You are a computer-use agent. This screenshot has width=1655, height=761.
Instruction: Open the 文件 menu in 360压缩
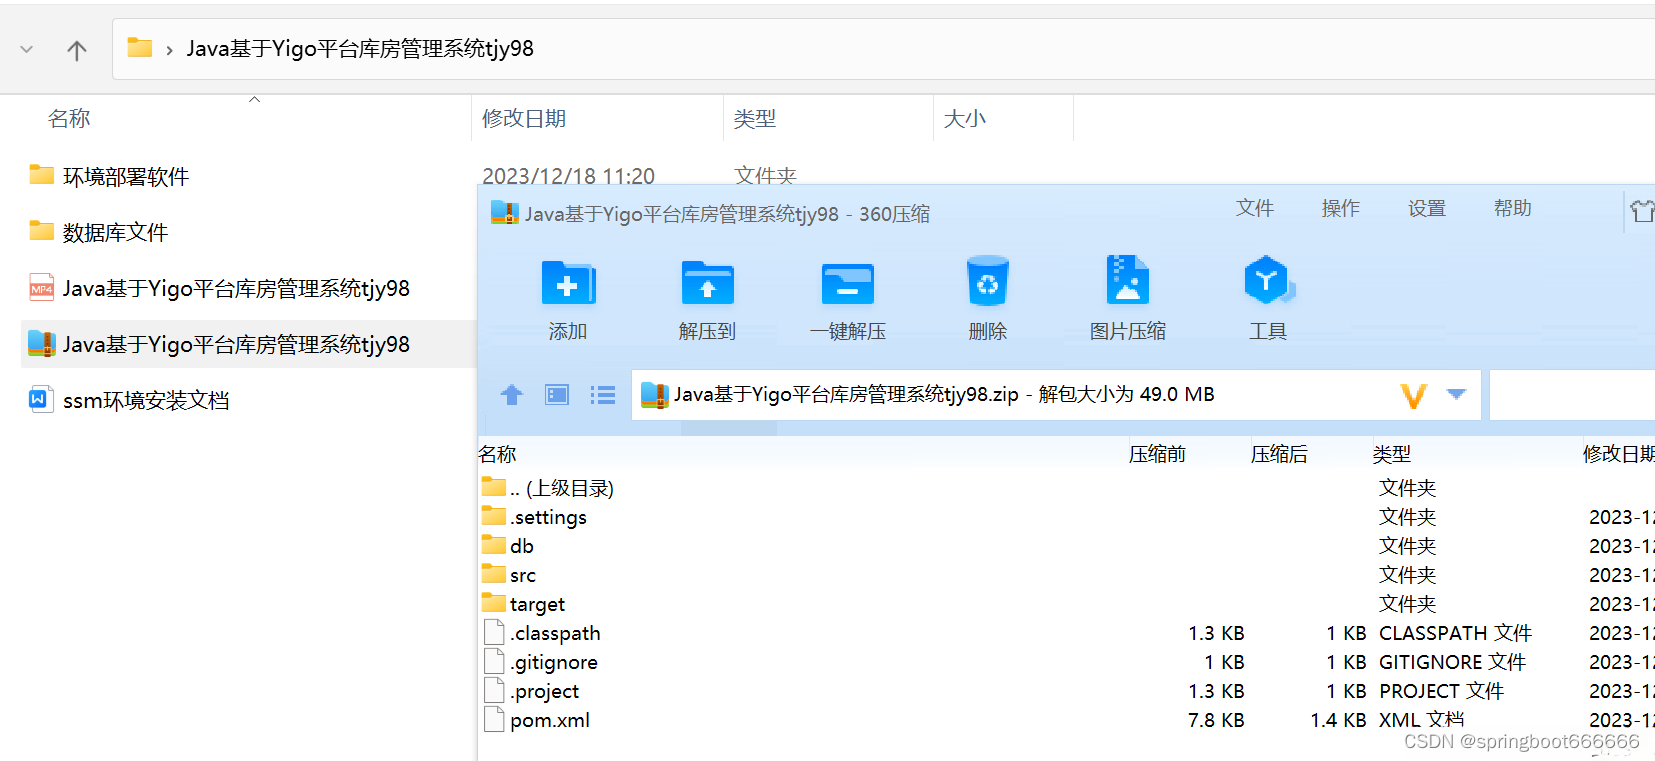1255,208
